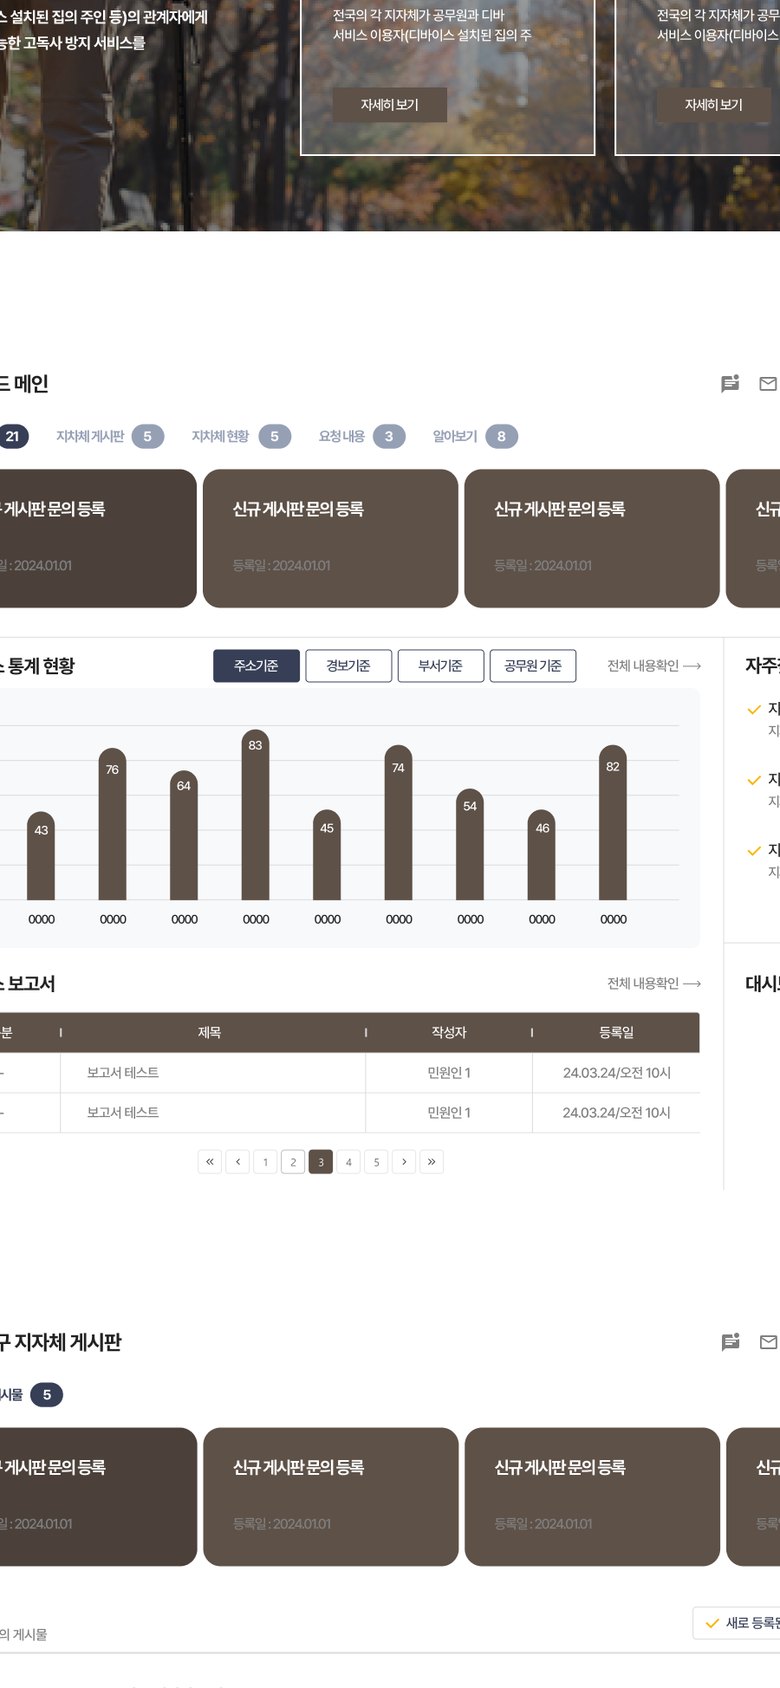Screen dimensions: 780x1688
Task: Open the mail icon in the 메인 section header
Action: (768, 384)
